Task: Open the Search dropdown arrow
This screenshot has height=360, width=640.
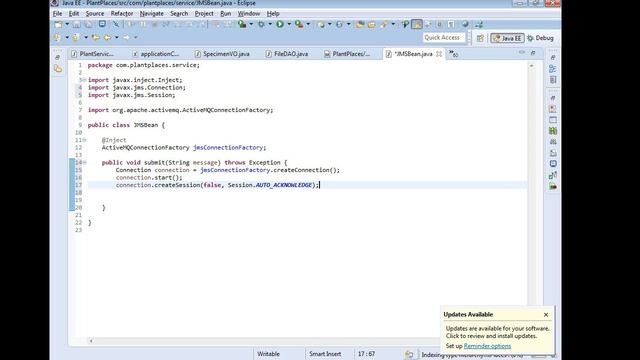Action: tap(393, 24)
